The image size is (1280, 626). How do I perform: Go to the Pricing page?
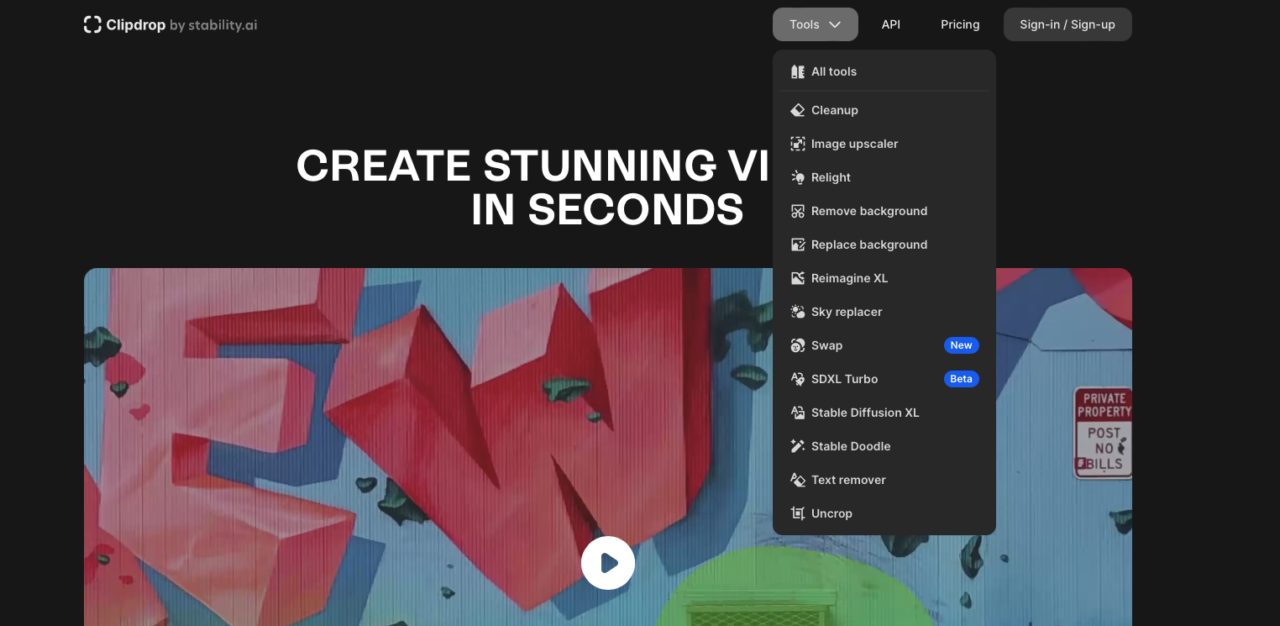tap(960, 25)
